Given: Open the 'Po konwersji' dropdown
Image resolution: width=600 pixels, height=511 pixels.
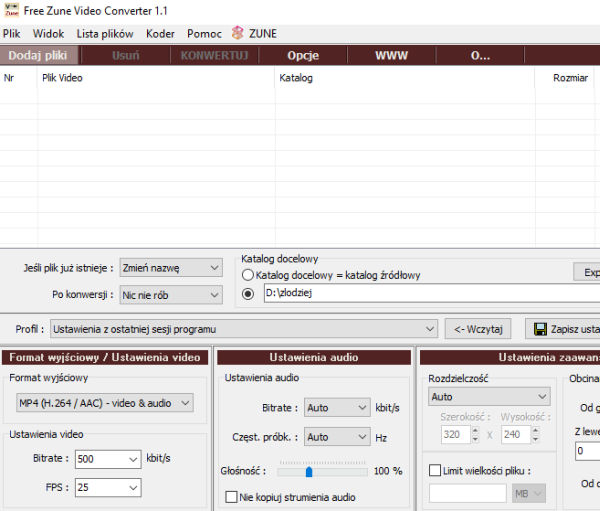Looking at the screenshot, I should 171,295.
